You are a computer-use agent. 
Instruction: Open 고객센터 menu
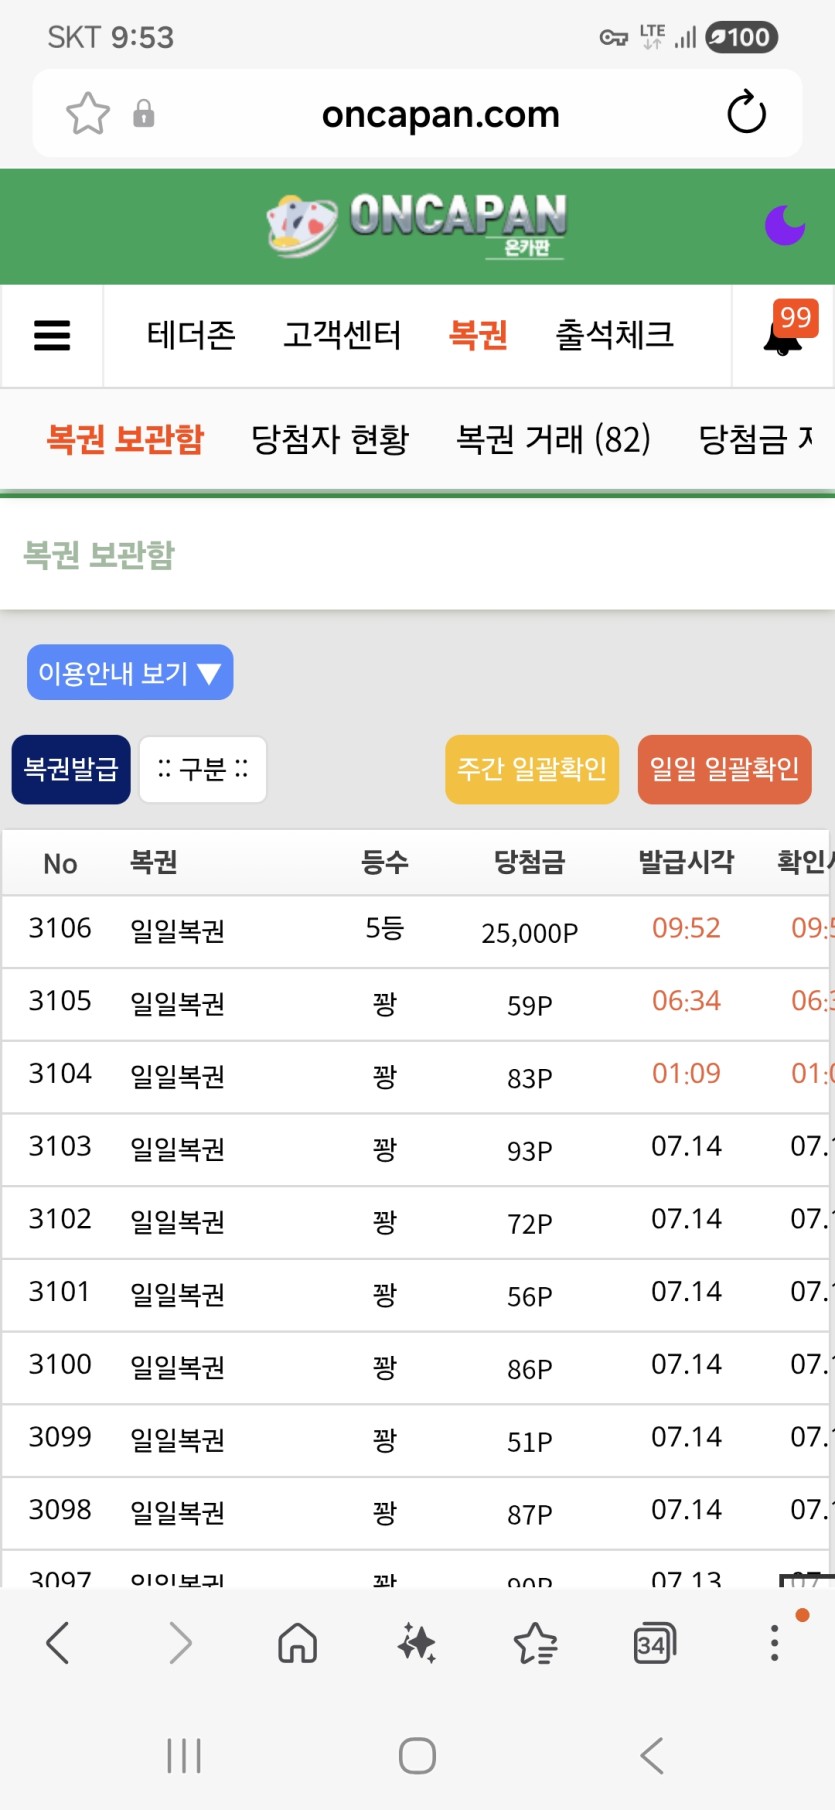click(x=342, y=335)
